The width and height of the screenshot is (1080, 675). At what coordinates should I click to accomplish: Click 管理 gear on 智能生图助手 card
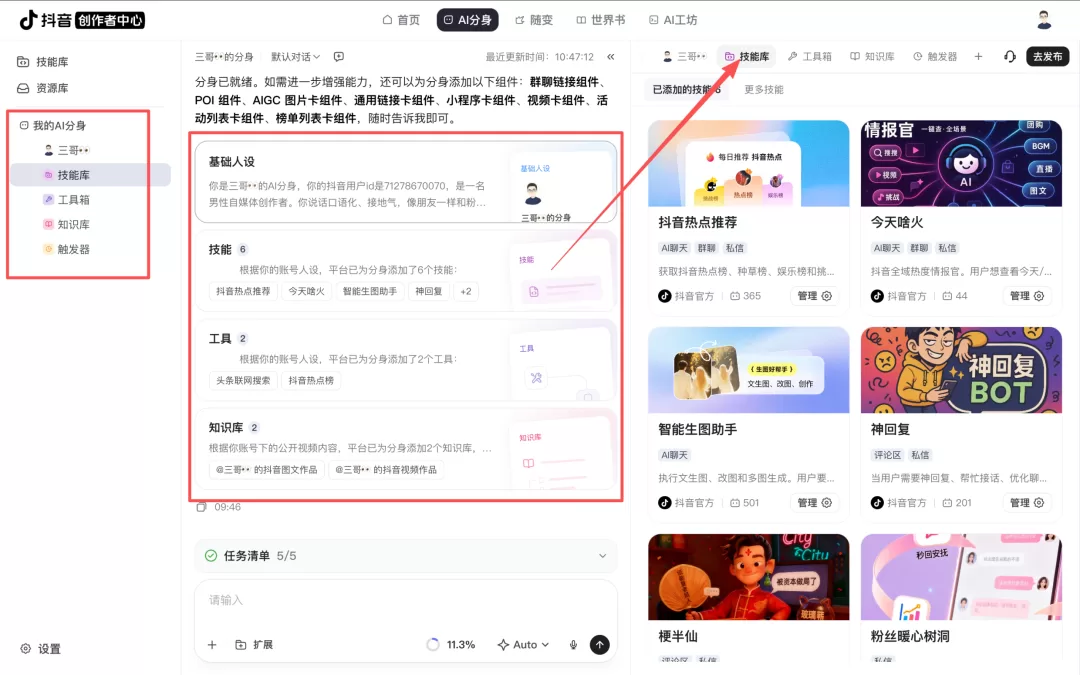pyautogui.click(x=815, y=503)
